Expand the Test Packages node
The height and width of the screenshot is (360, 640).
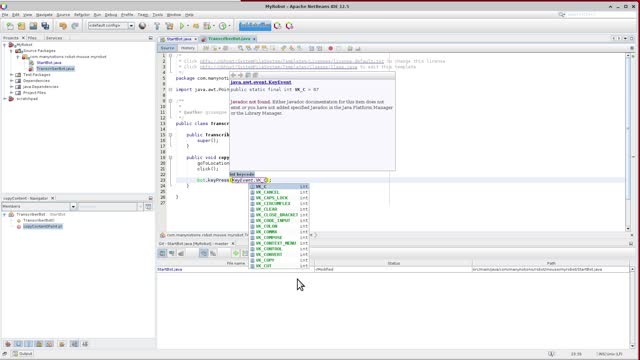[11, 75]
